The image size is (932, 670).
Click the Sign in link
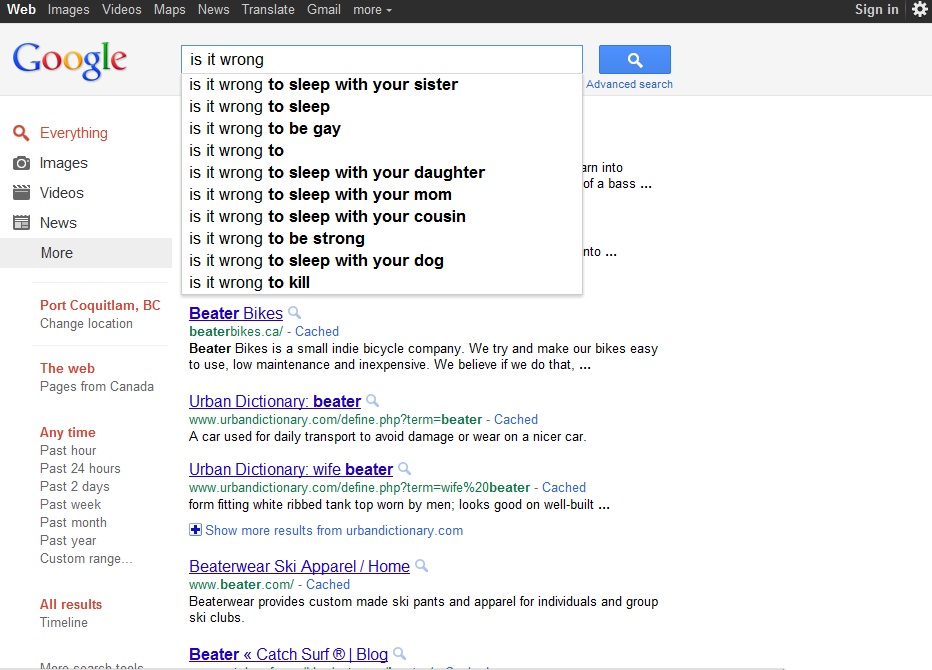pyautogui.click(x=877, y=10)
